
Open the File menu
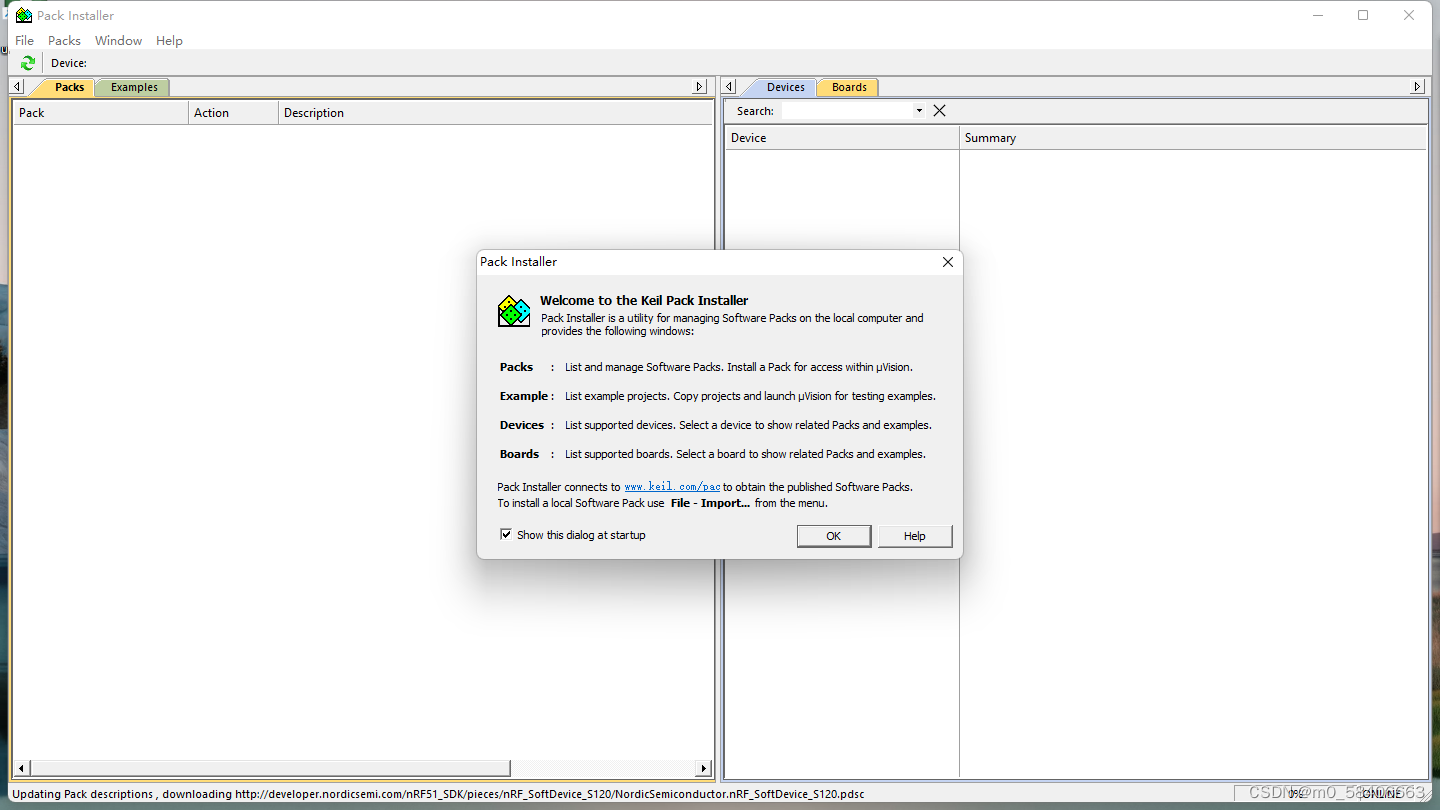click(x=25, y=40)
